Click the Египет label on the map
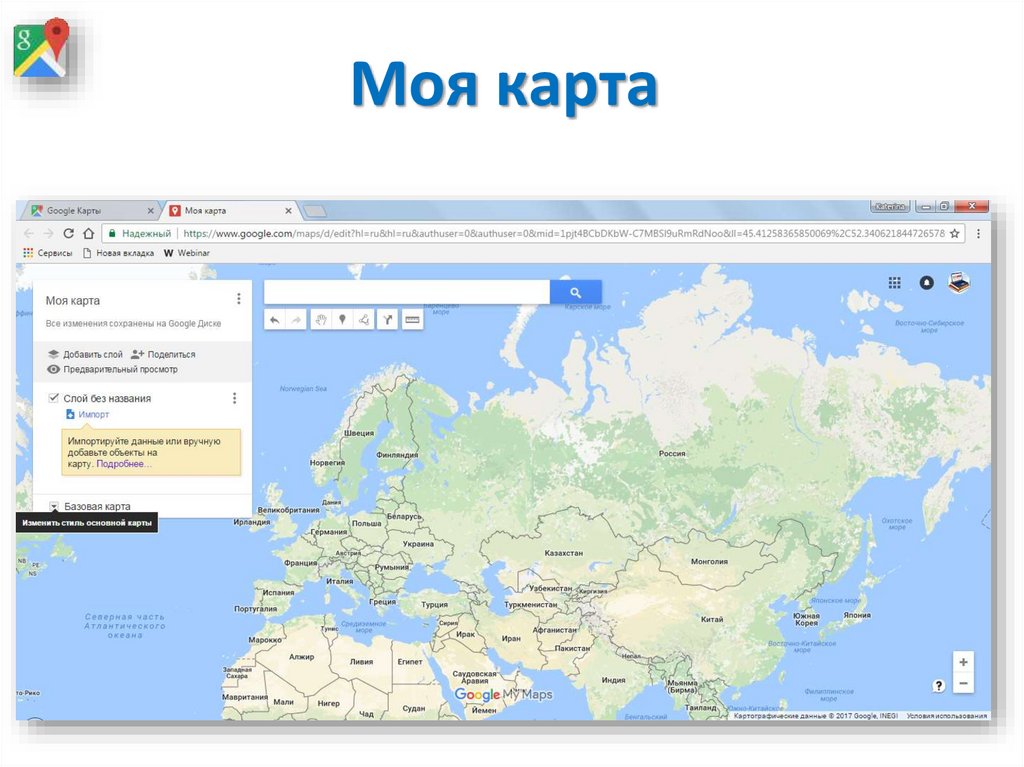 pyautogui.click(x=409, y=661)
